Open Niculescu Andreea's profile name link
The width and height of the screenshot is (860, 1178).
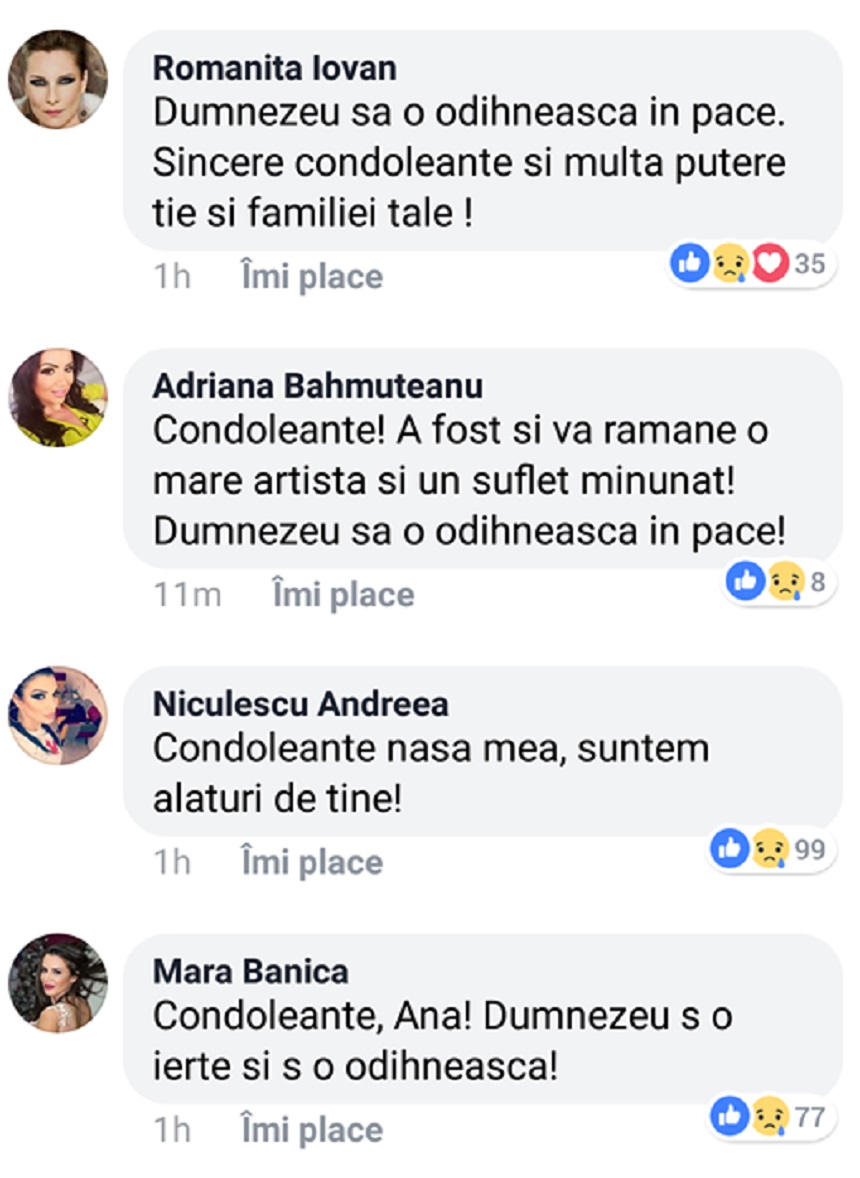[300, 704]
